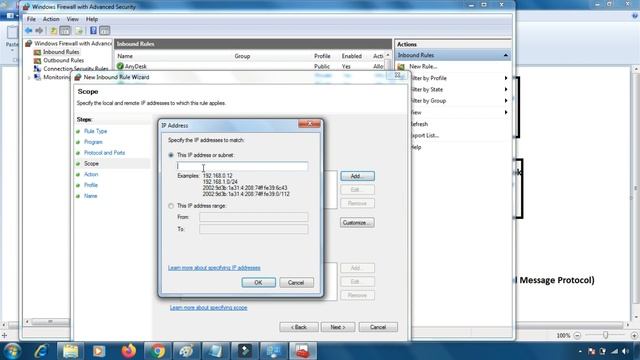Collapse the Inbound Rules section in Actions pane

(506, 55)
